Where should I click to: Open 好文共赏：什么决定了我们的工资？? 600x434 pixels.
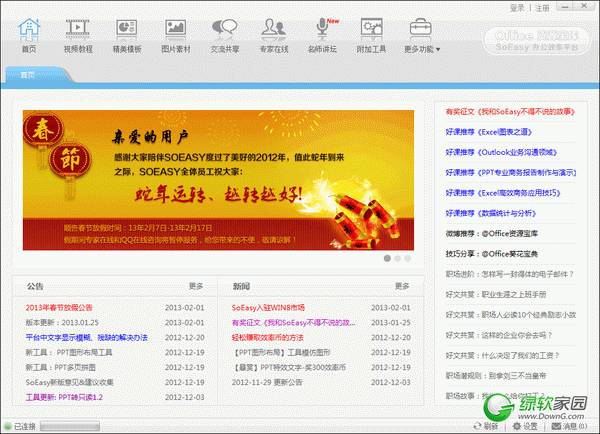coord(502,355)
